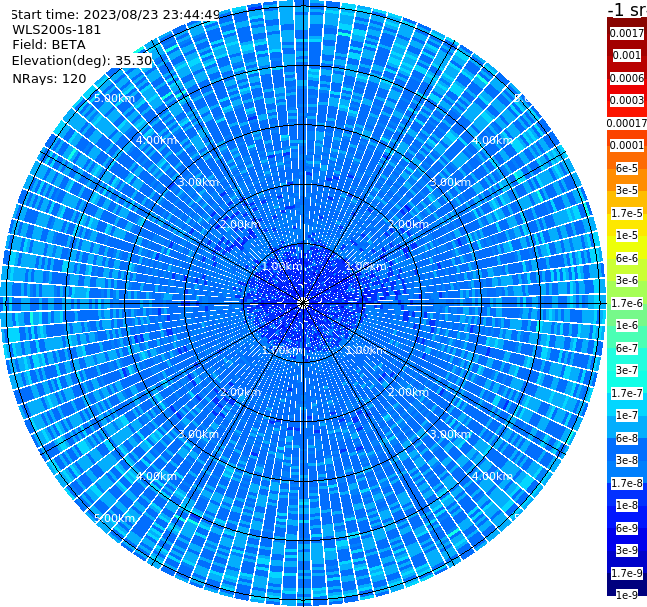Click colorbar label 3e-5
This screenshot has height=607, width=647.
point(627,190)
